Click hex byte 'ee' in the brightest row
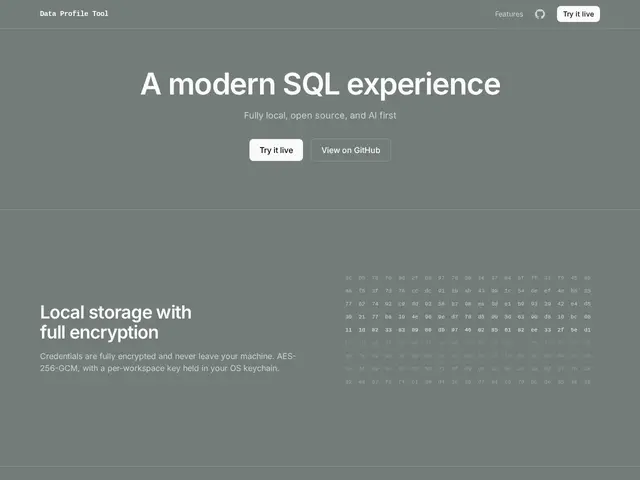The image size is (640, 480). (534, 330)
